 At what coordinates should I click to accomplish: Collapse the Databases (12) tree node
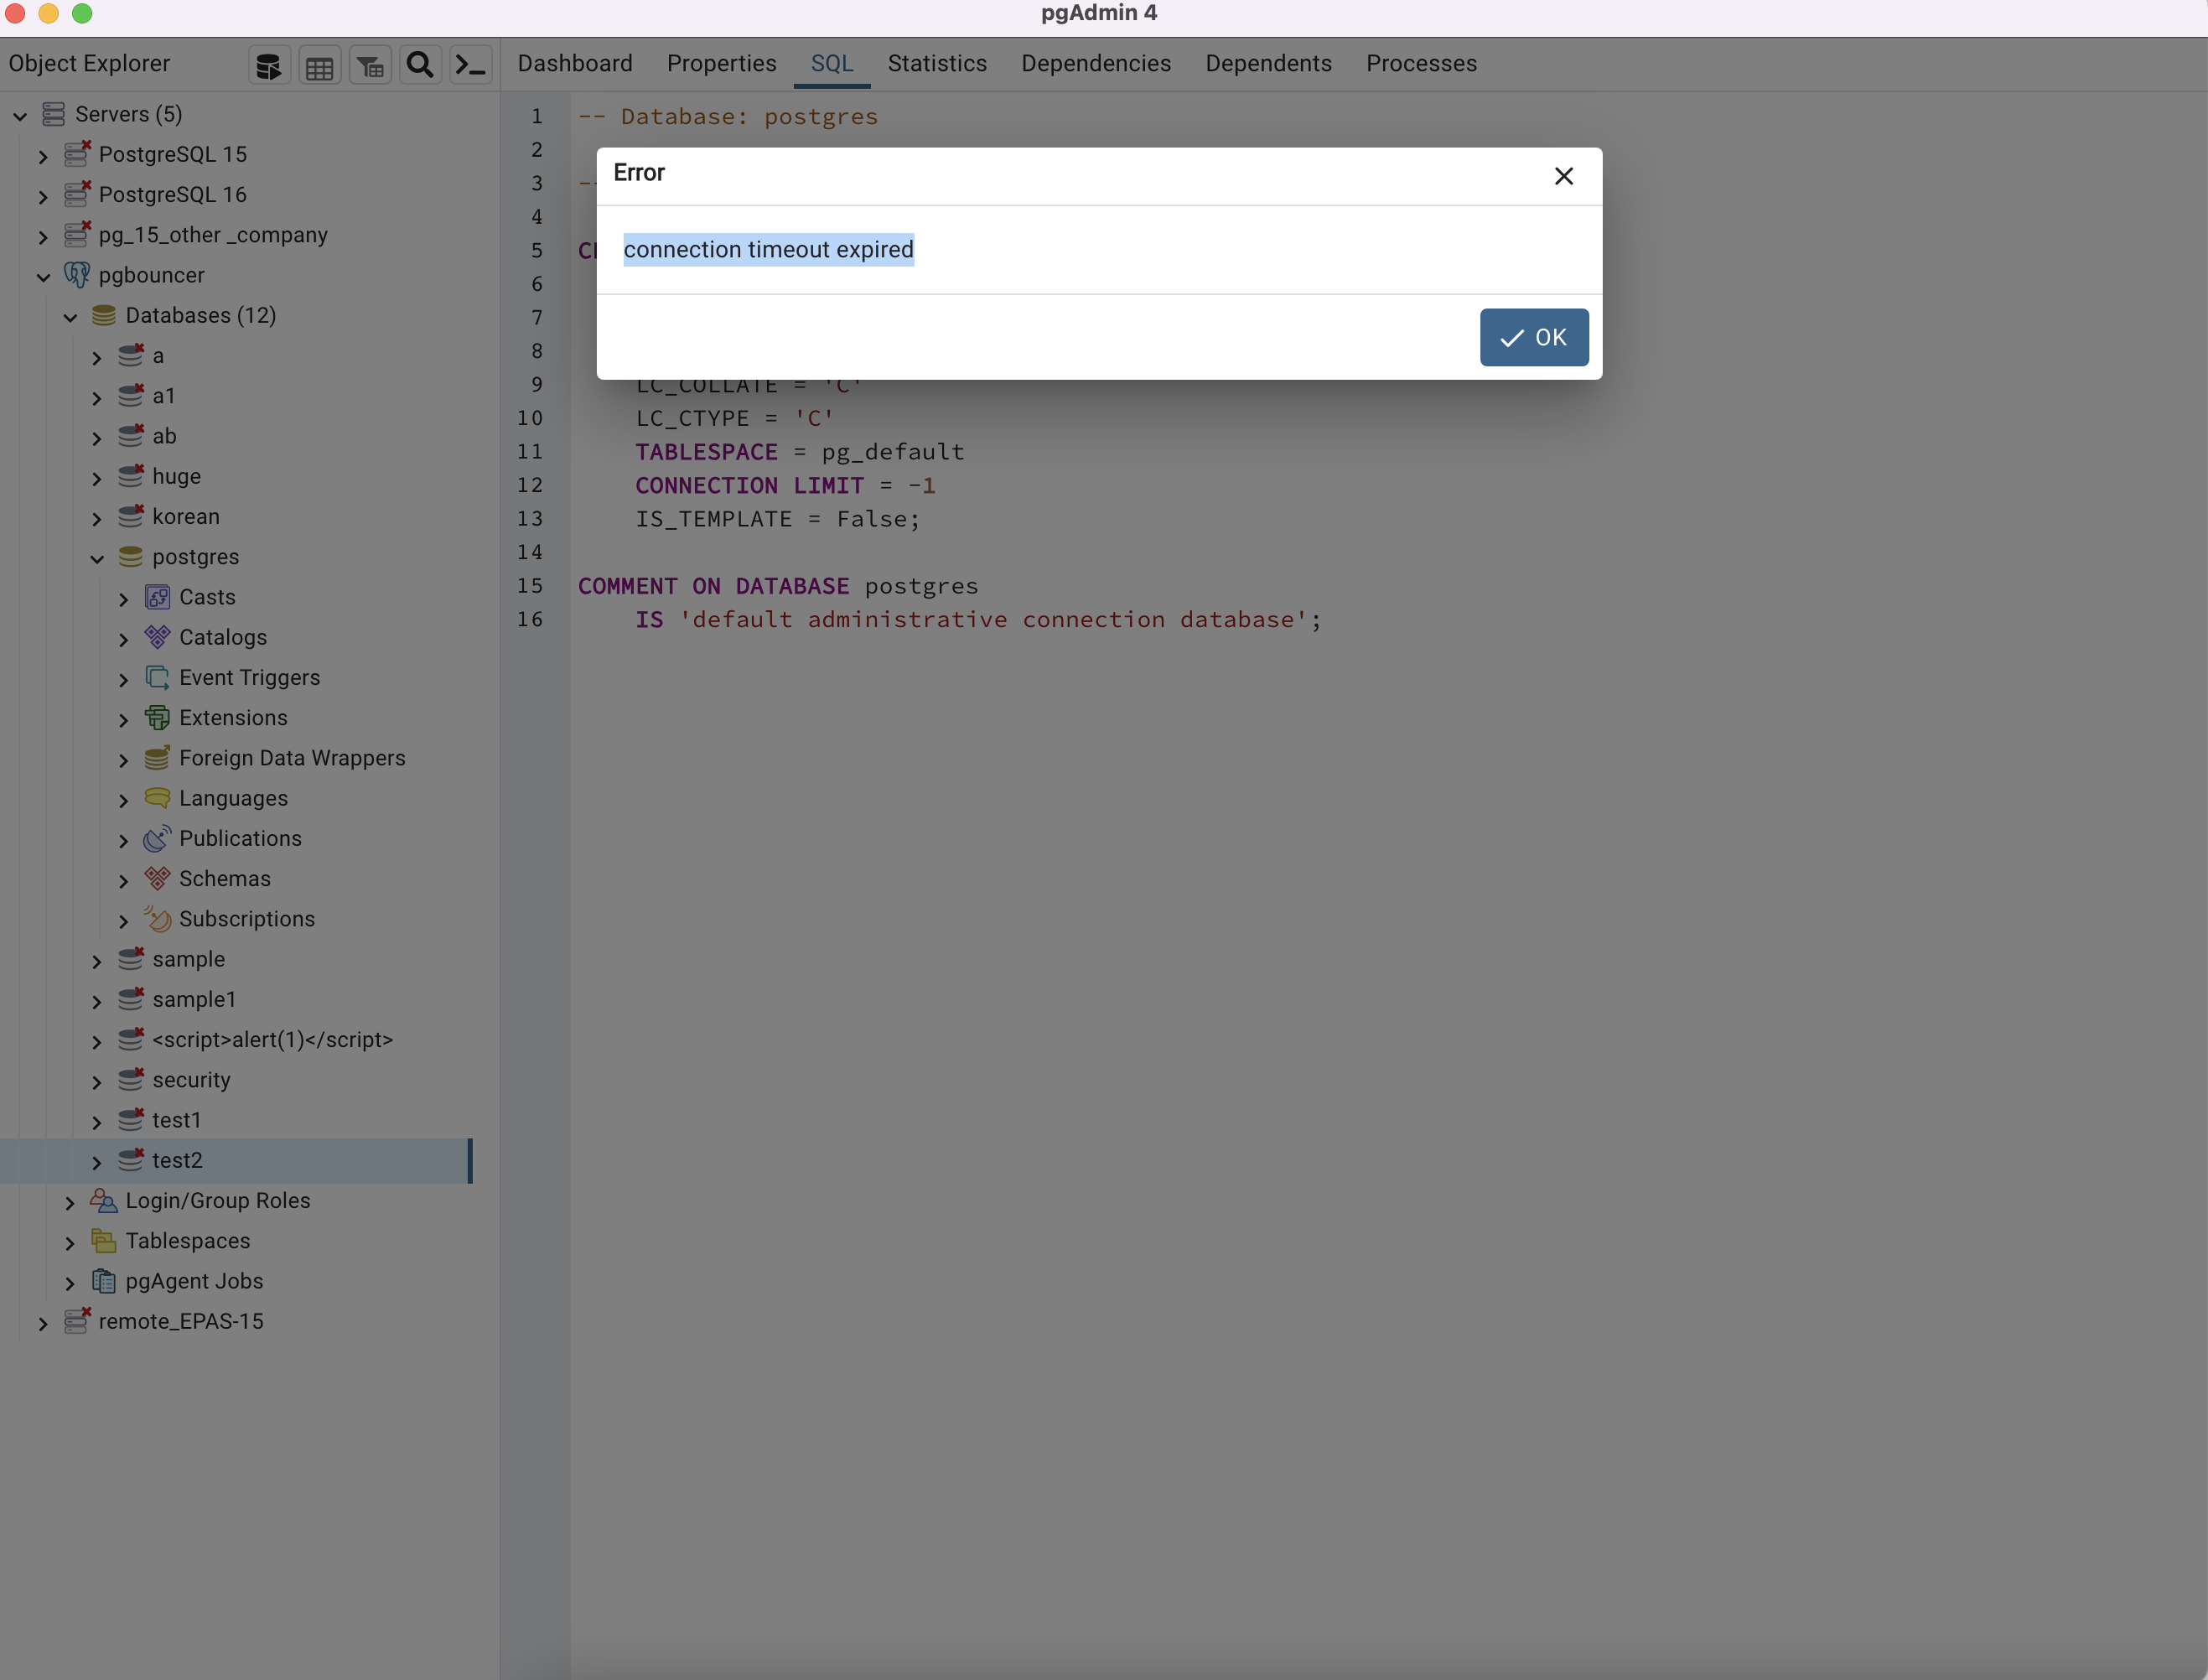70,316
